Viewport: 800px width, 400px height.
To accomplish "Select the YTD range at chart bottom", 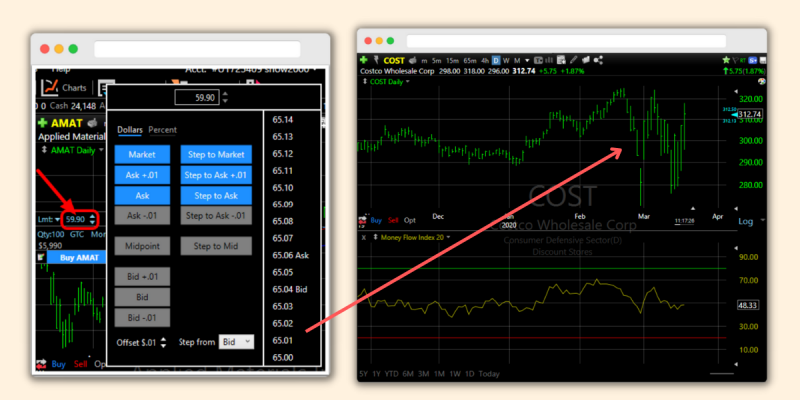I will click(x=392, y=374).
